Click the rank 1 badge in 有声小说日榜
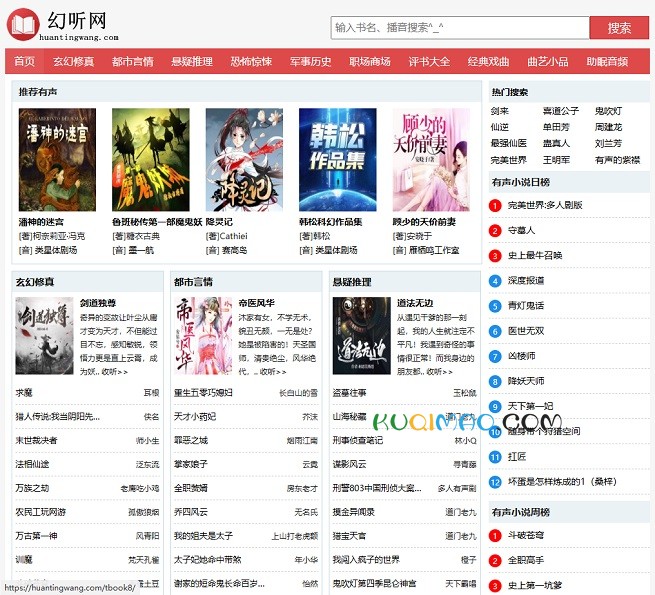655x595 pixels. point(496,206)
